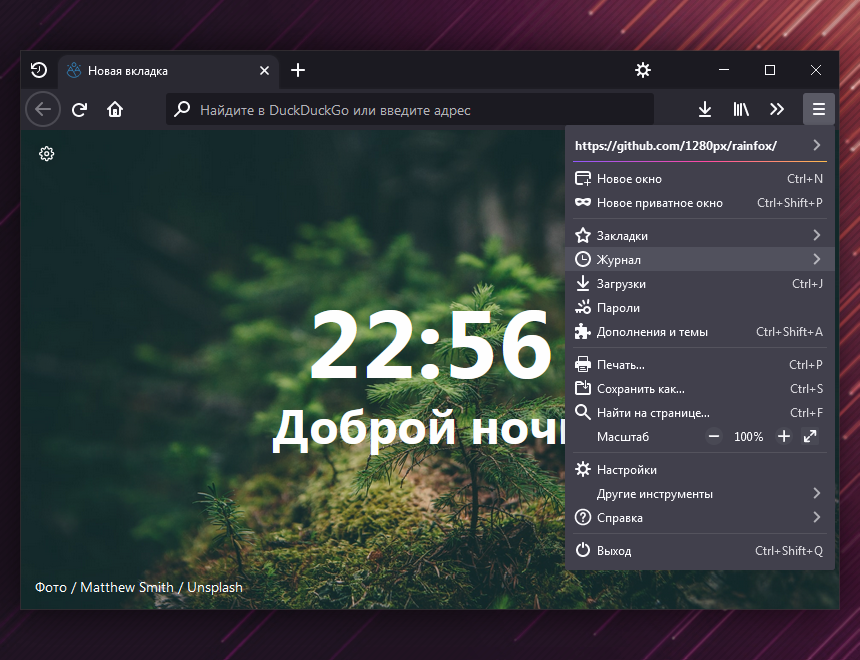Screen dimensions: 860x660
Task: Select the Новая вкладка tab
Action: tap(160, 70)
